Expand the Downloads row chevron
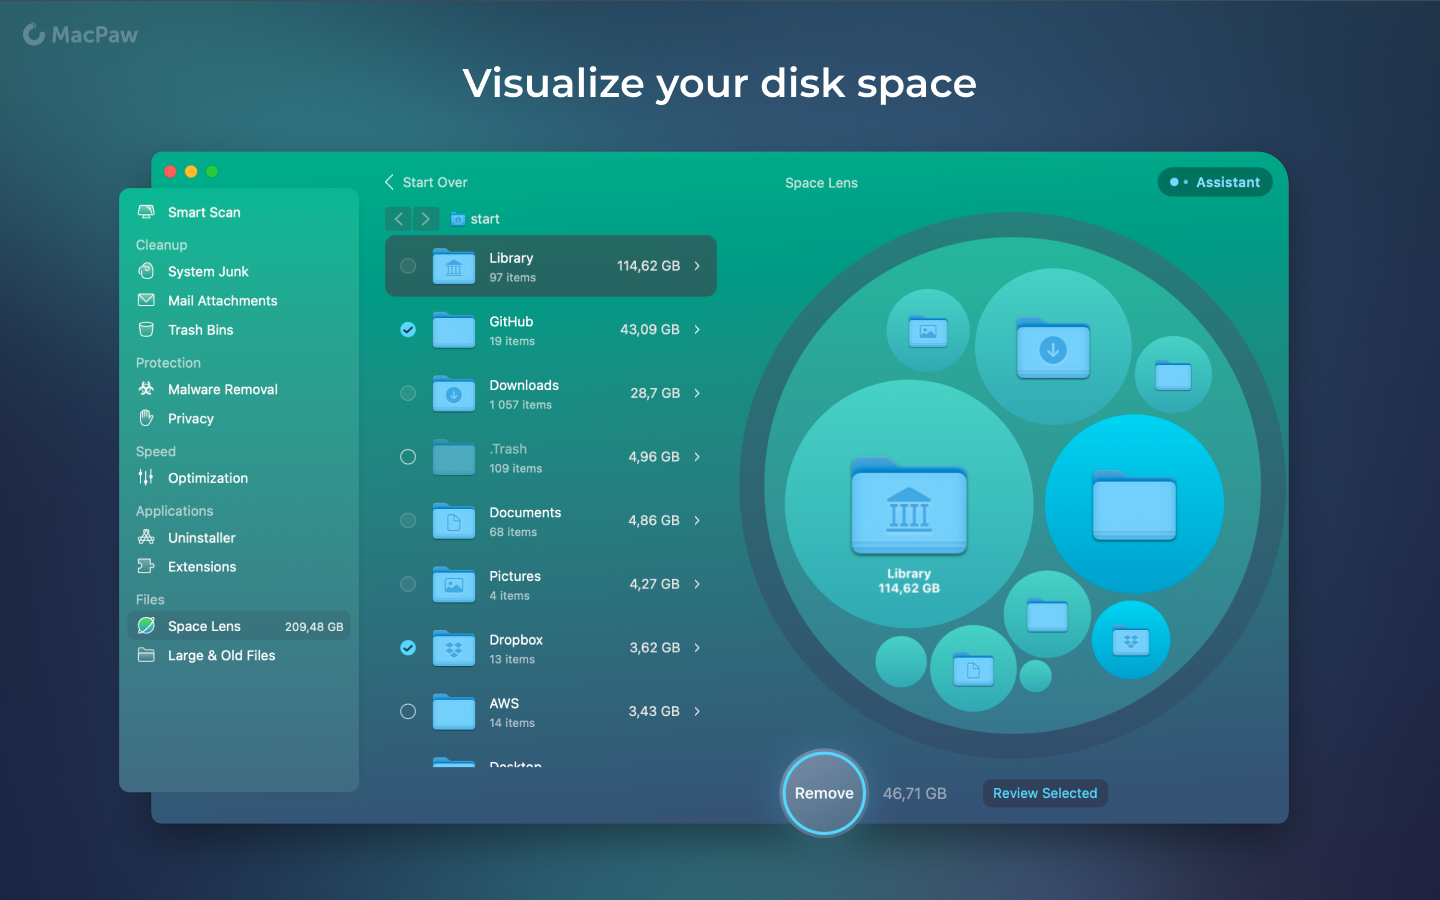Viewport: 1440px width, 900px height. tap(697, 393)
